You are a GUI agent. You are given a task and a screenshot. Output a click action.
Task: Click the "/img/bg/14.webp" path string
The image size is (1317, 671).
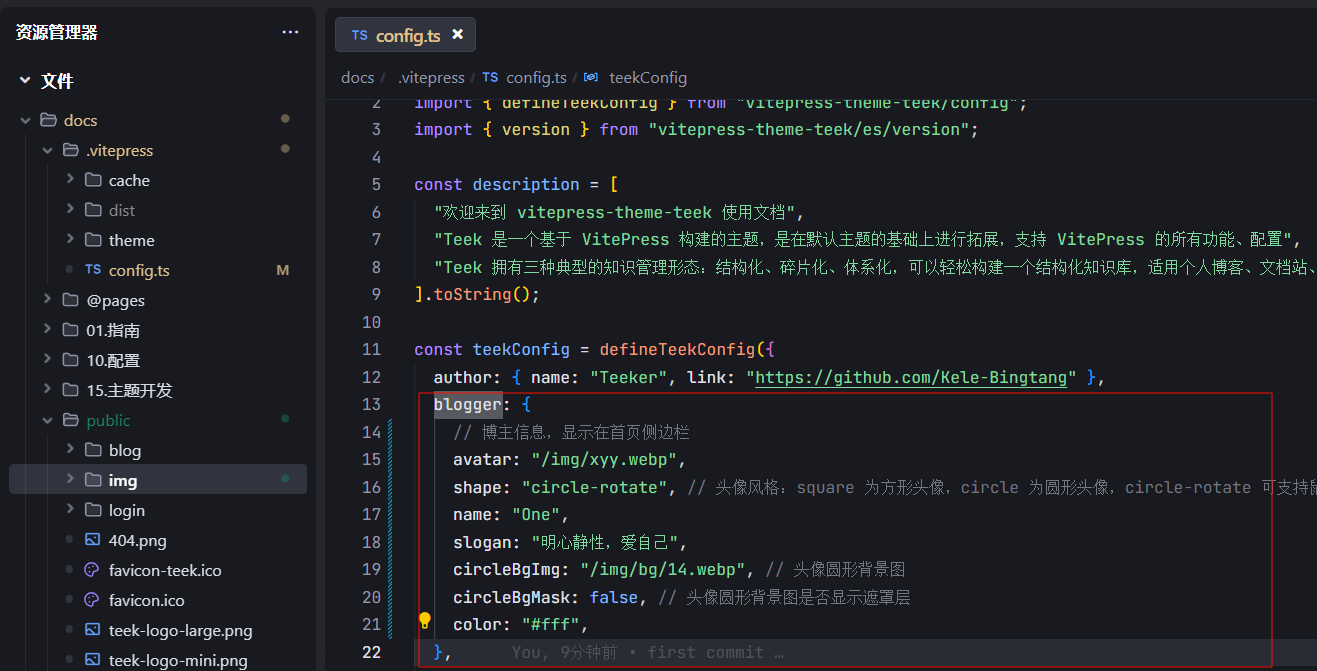point(664,569)
